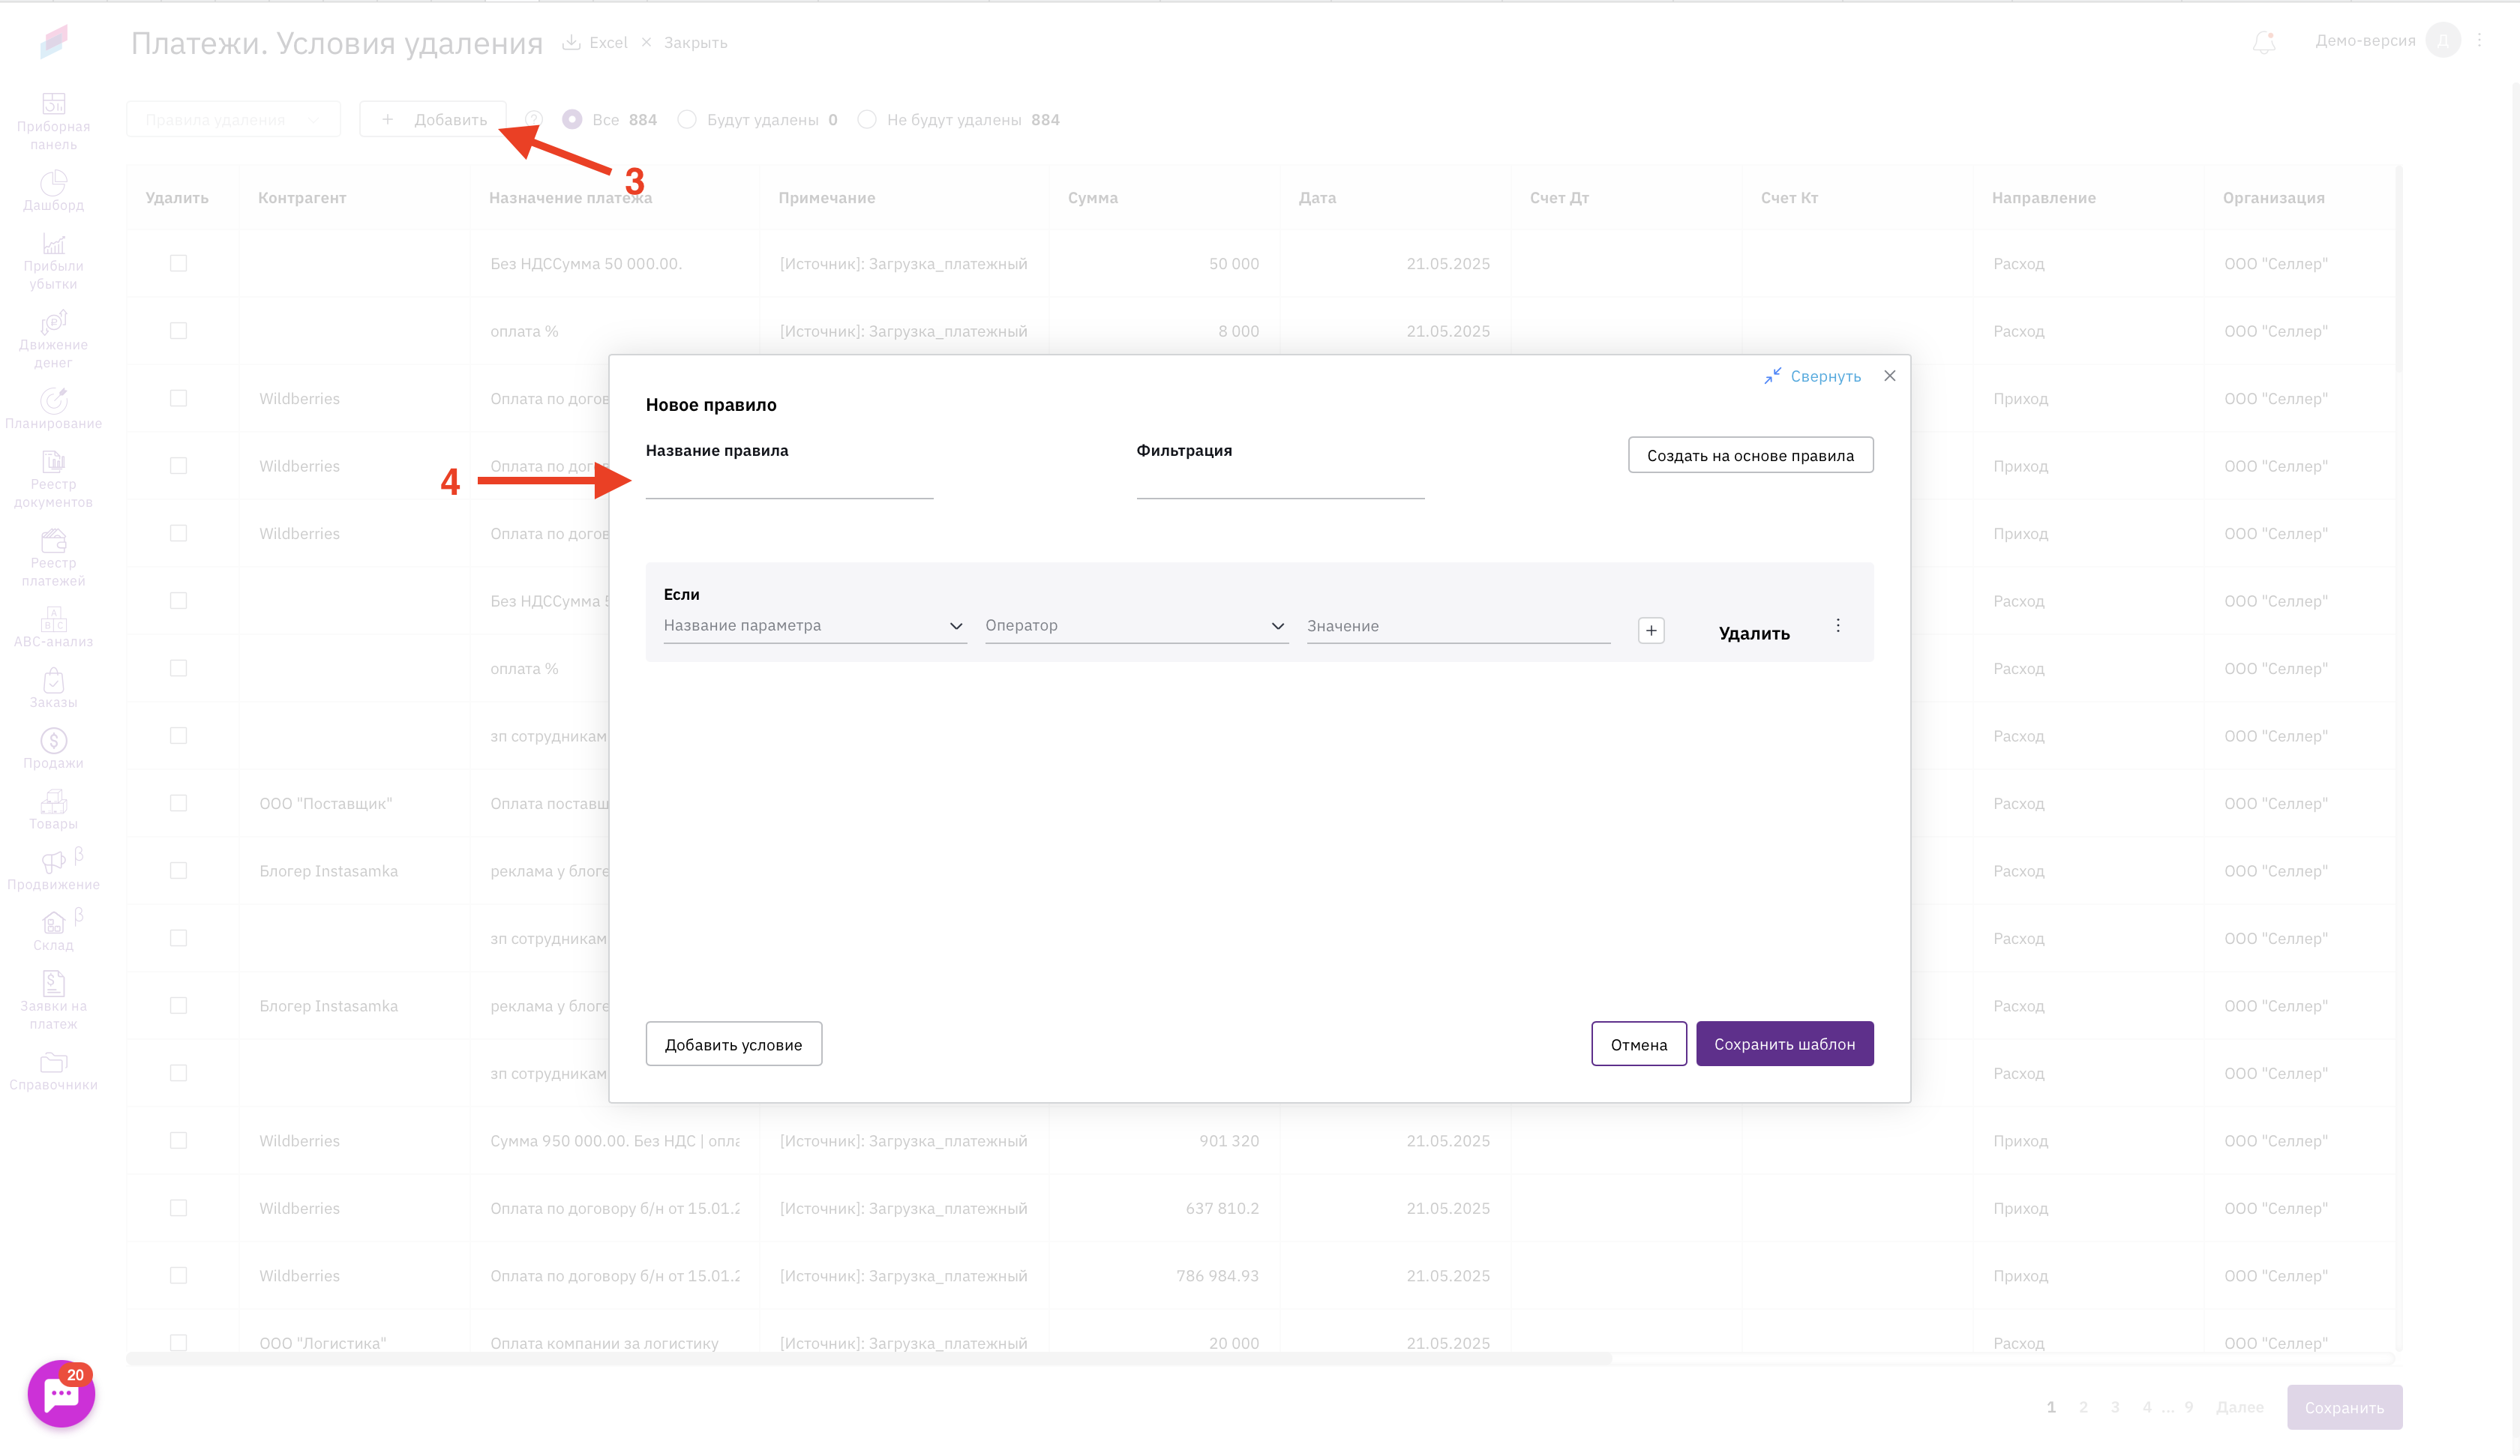Go to page 3 in pagination
Viewport: 2520px width, 1456px height.
tap(2115, 1408)
